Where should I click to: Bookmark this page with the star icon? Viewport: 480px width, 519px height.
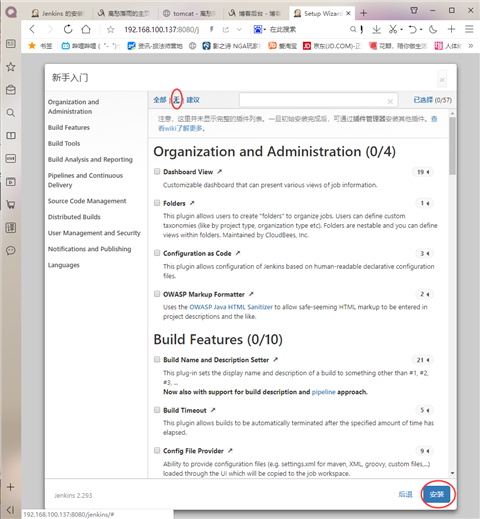111,30
